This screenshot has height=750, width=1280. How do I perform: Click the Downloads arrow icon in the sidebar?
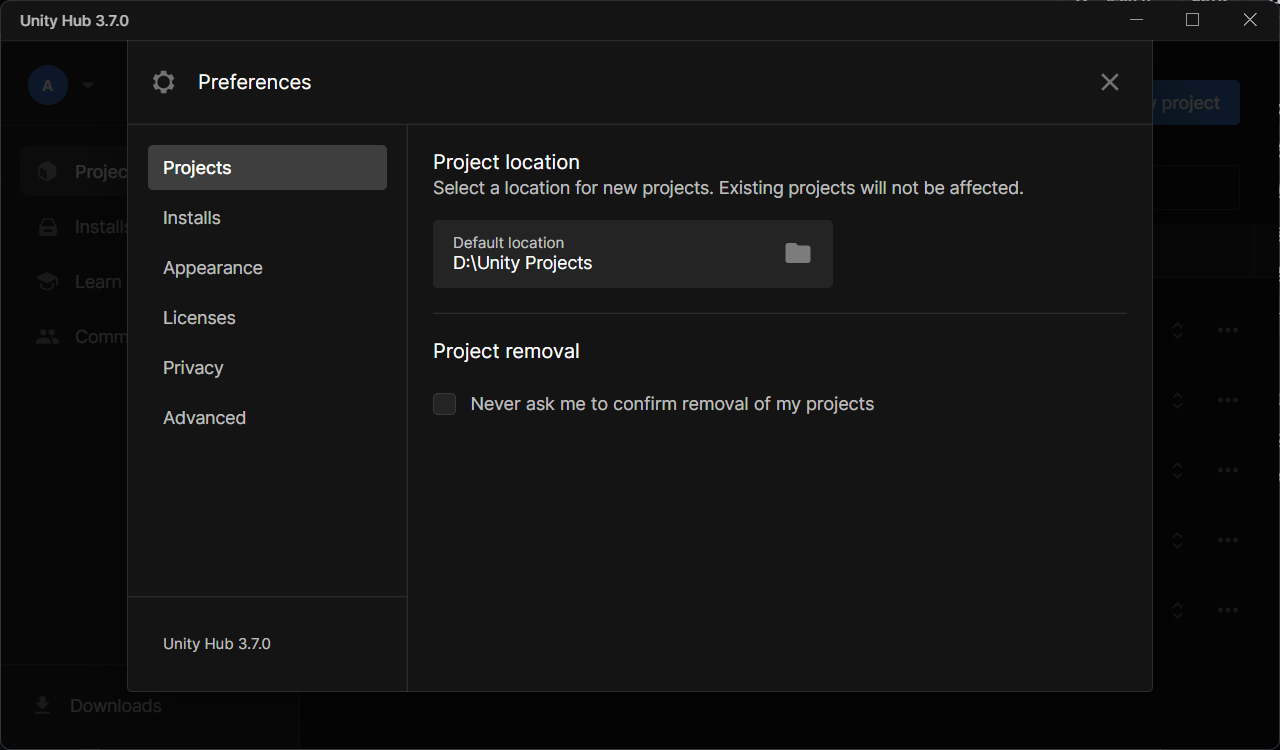[x=43, y=706]
